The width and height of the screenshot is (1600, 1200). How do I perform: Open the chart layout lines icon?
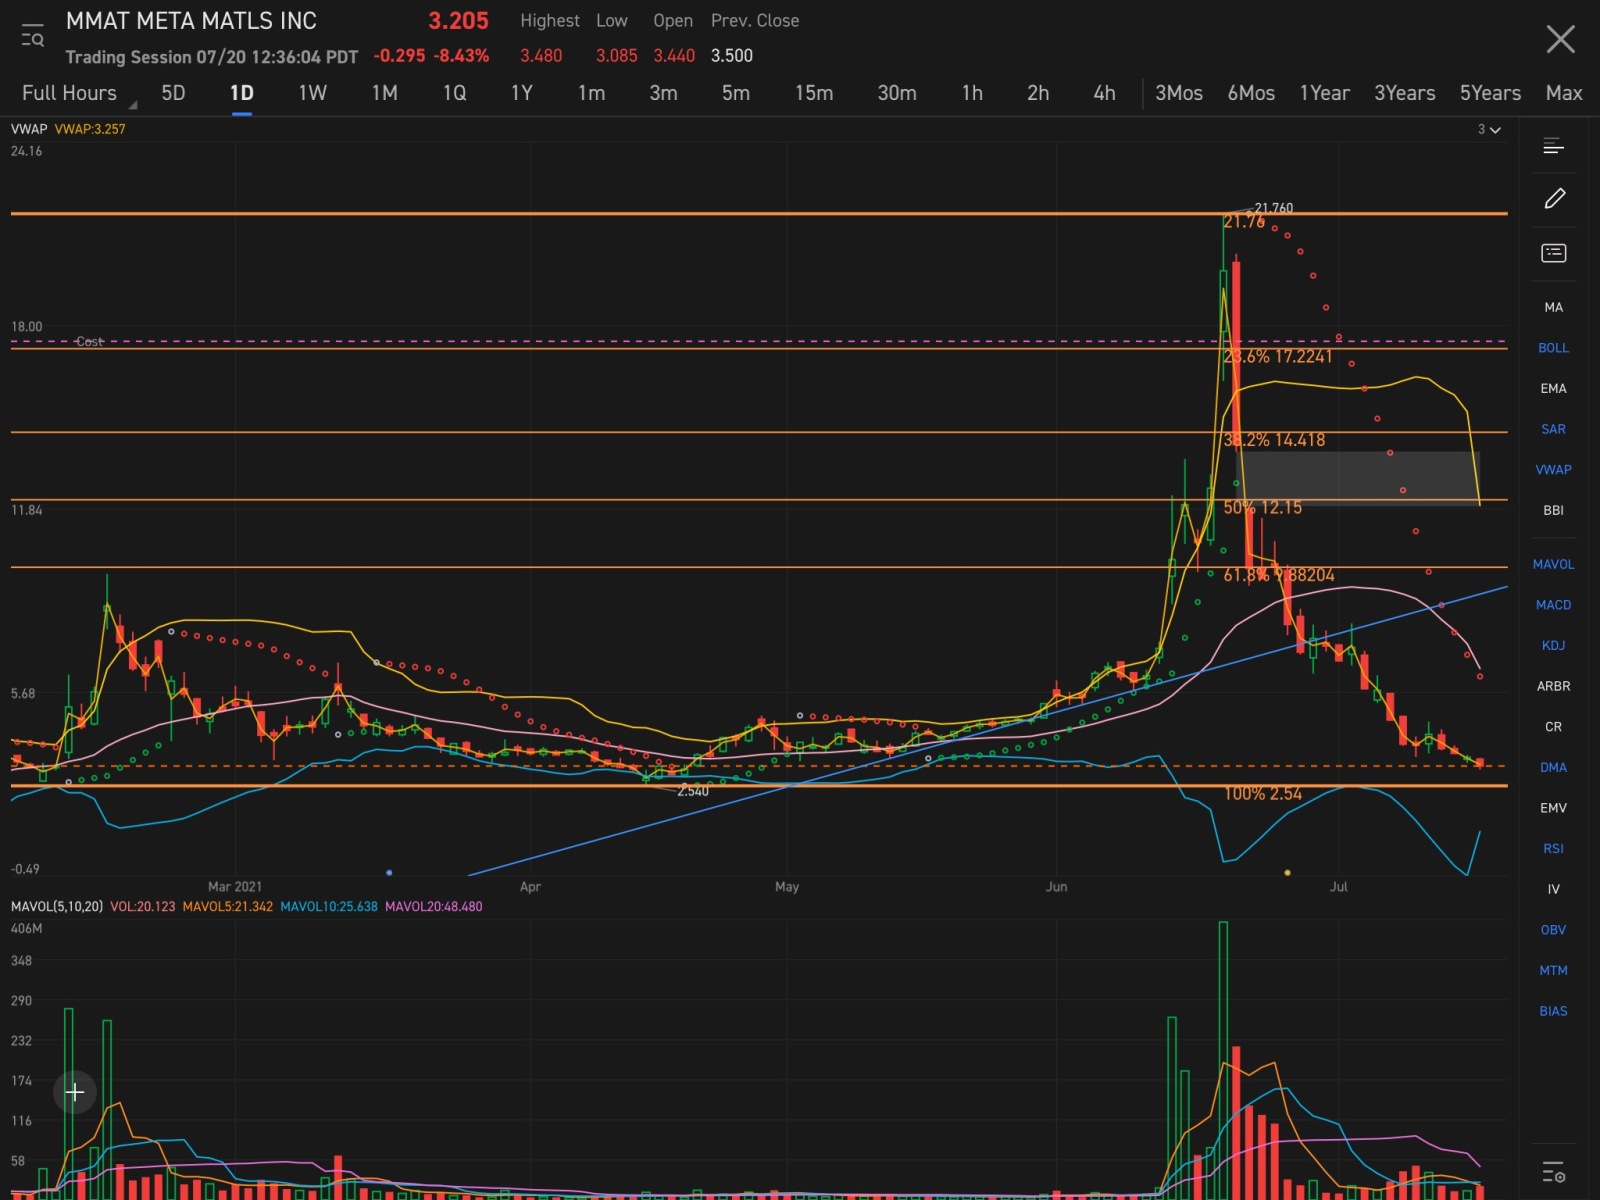(1553, 146)
